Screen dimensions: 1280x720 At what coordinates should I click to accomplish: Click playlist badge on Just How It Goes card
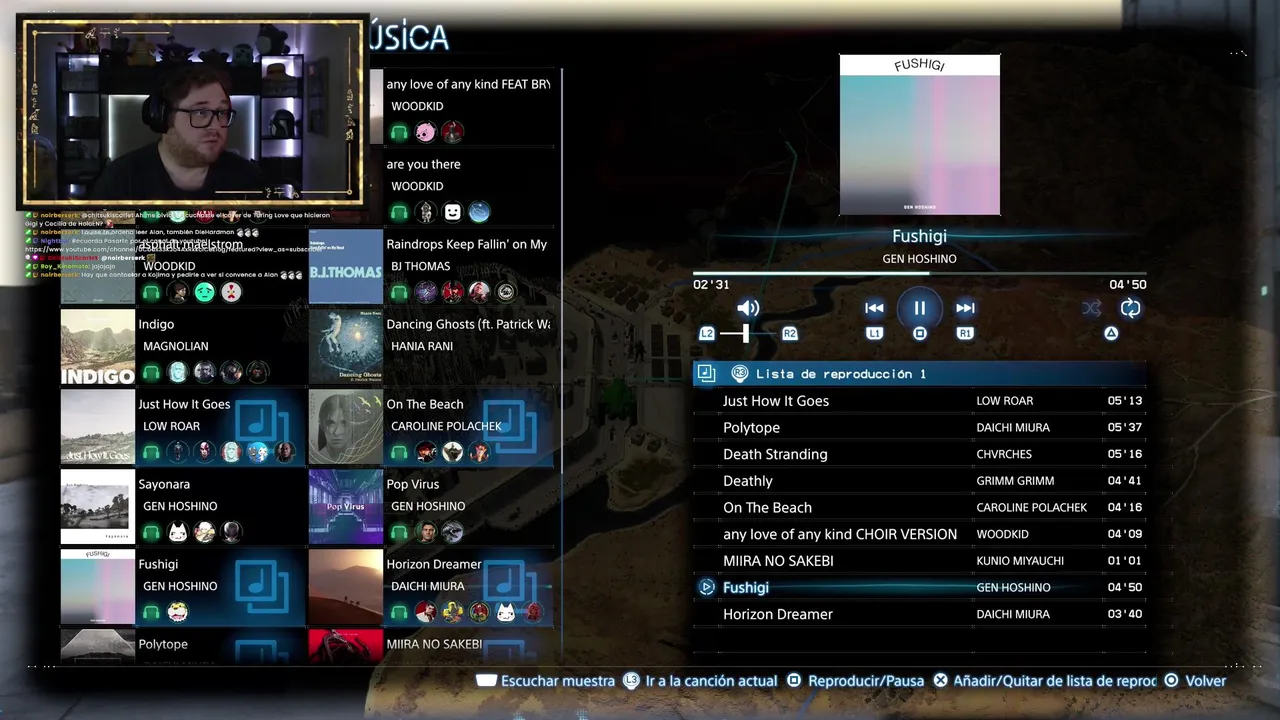tap(262, 427)
